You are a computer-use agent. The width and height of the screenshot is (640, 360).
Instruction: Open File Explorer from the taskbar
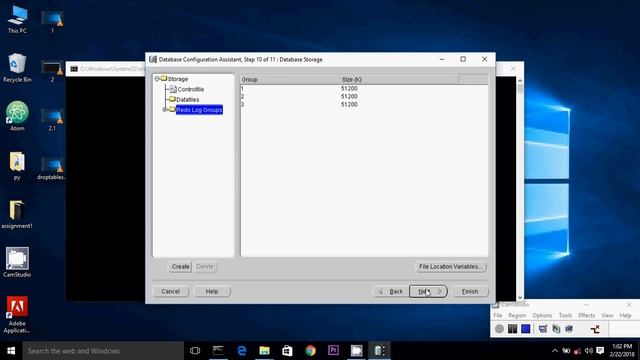point(264,351)
